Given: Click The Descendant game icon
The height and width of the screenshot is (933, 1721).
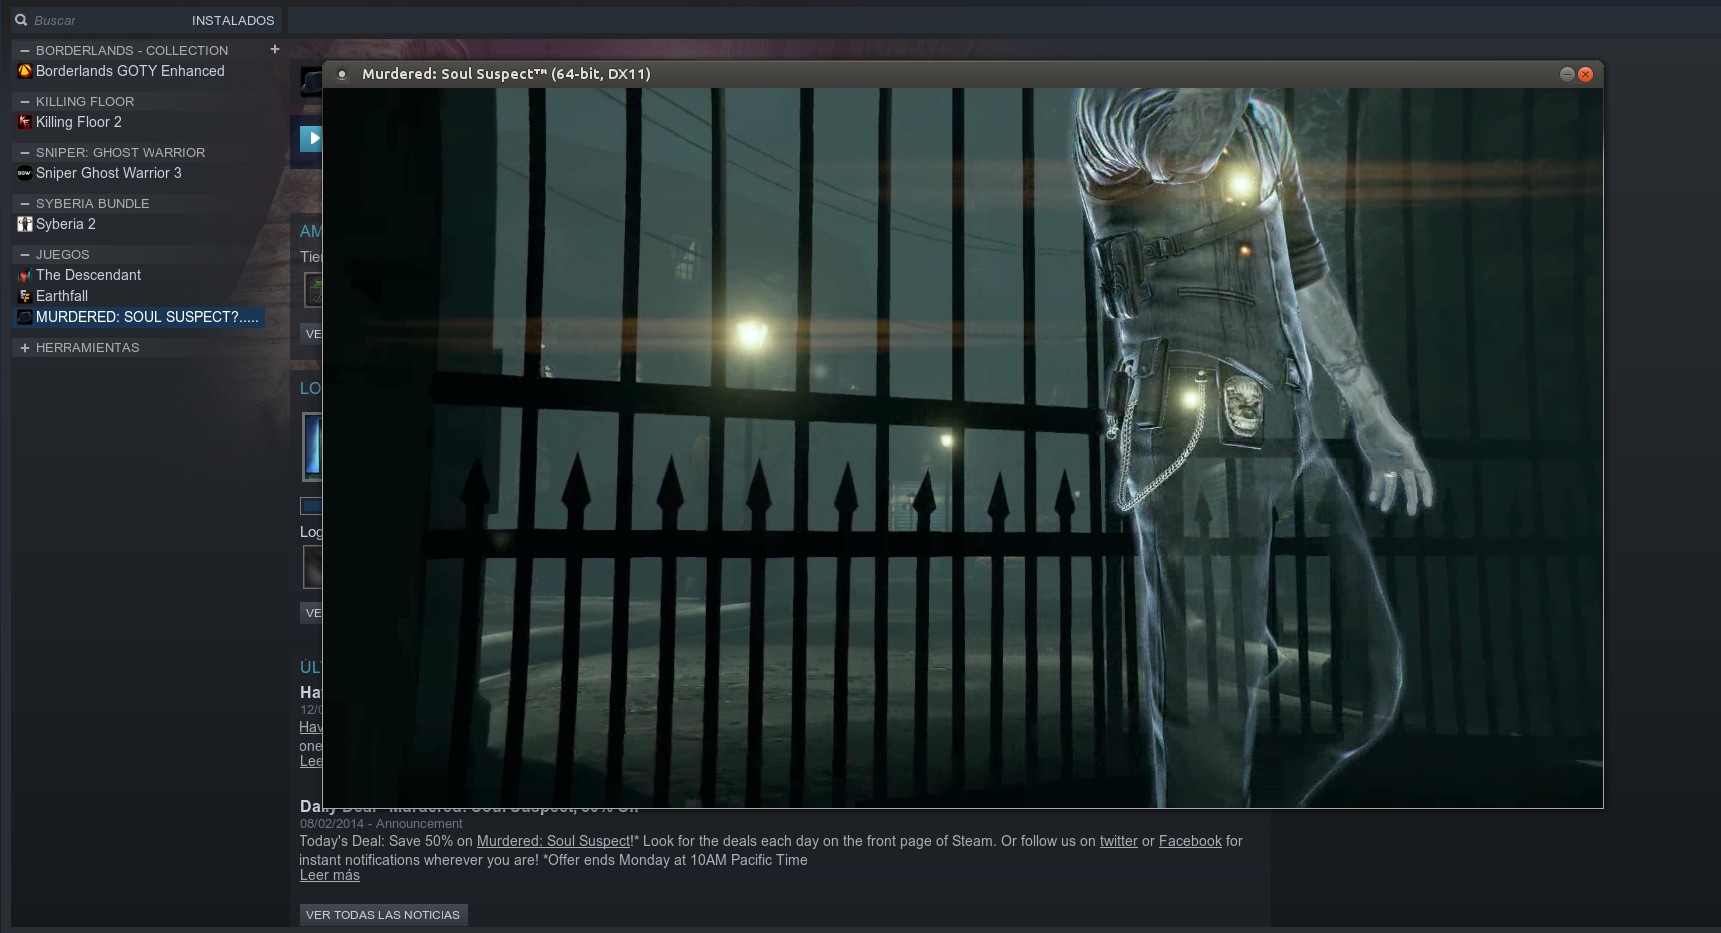Looking at the screenshot, I should [x=25, y=275].
